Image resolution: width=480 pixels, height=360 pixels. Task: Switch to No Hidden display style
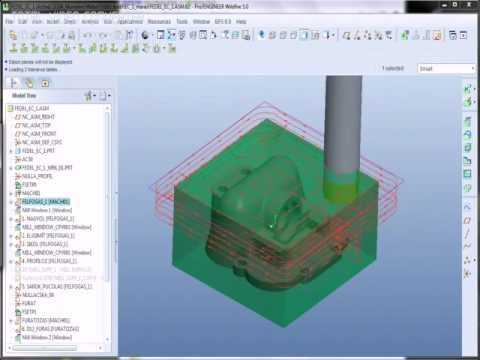click(293, 35)
